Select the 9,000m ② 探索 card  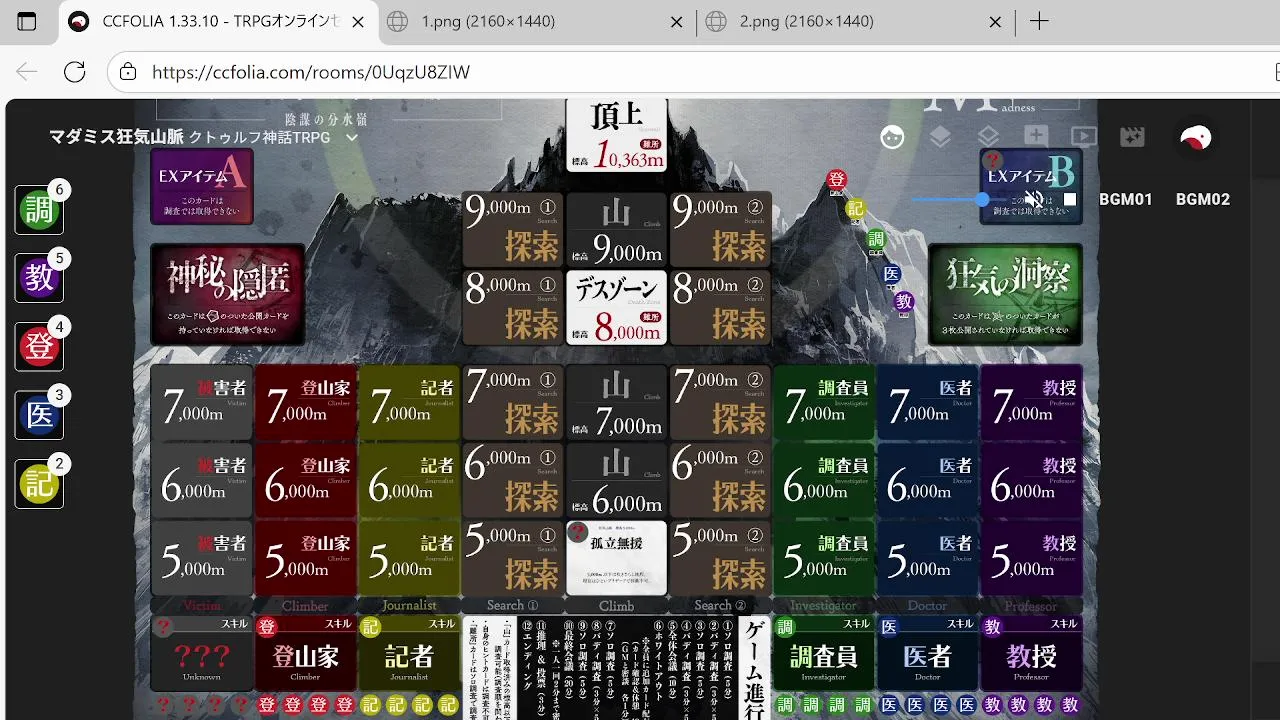click(x=721, y=229)
